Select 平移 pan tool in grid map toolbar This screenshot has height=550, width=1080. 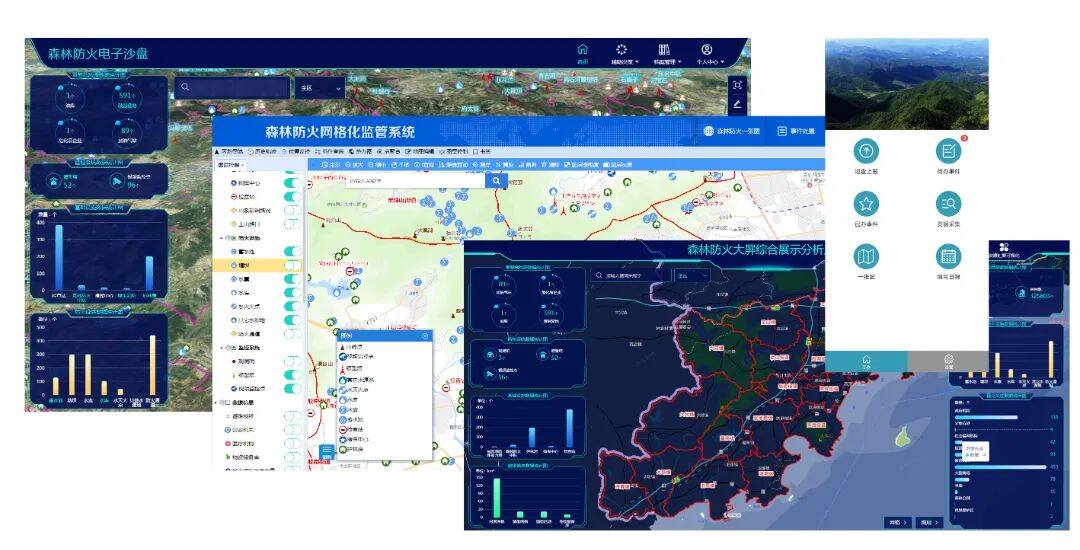tap(401, 165)
